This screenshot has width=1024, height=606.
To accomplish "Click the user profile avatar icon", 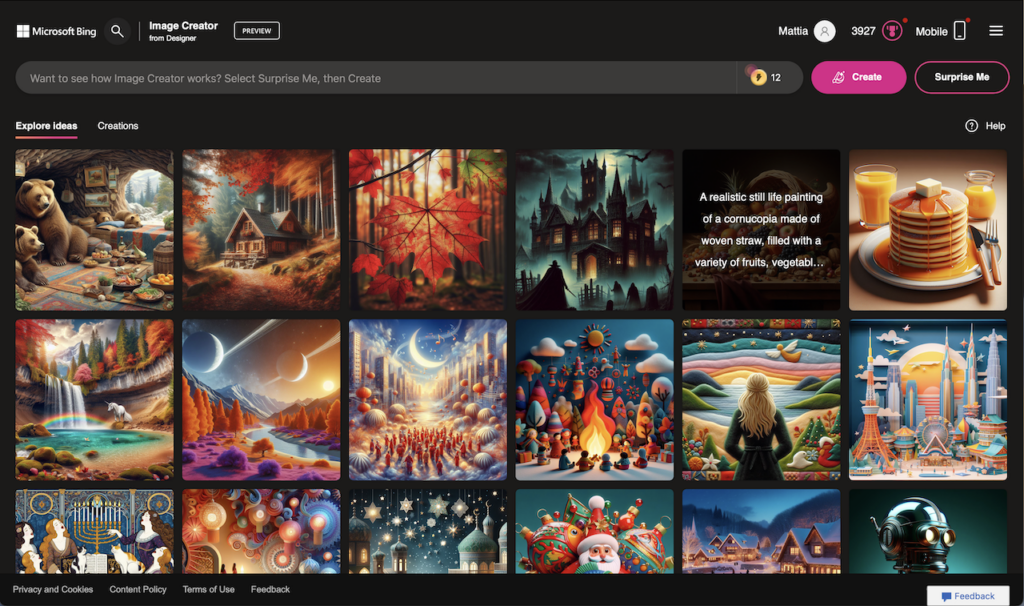I will 824,31.
